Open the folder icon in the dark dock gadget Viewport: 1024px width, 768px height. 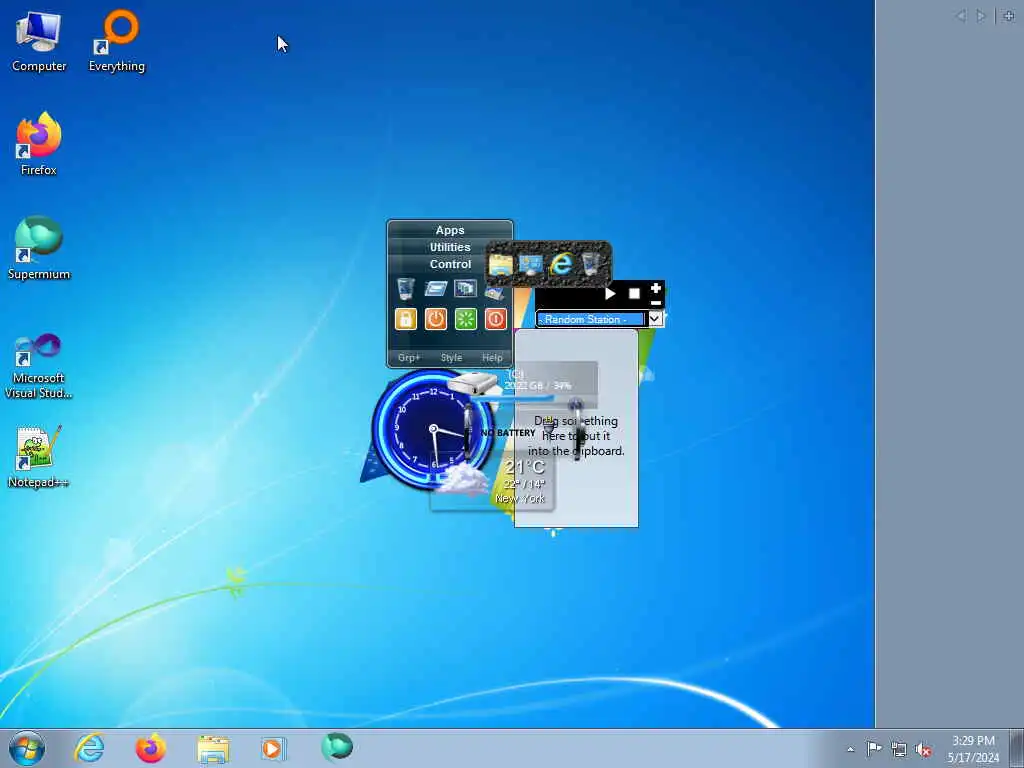pyautogui.click(x=501, y=264)
